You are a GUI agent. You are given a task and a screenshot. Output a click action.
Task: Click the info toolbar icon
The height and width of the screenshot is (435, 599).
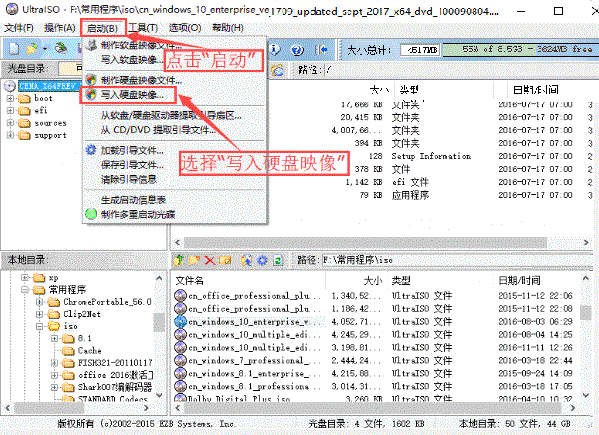pyautogui.click(x=275, y=50)
